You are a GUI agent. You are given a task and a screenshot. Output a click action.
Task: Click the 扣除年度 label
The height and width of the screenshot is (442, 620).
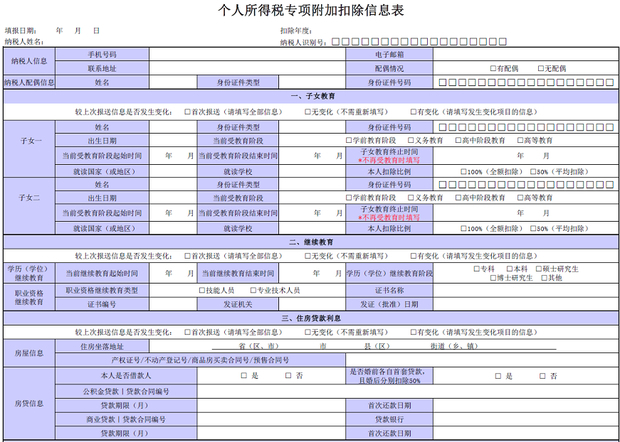(x=296, y=31)
